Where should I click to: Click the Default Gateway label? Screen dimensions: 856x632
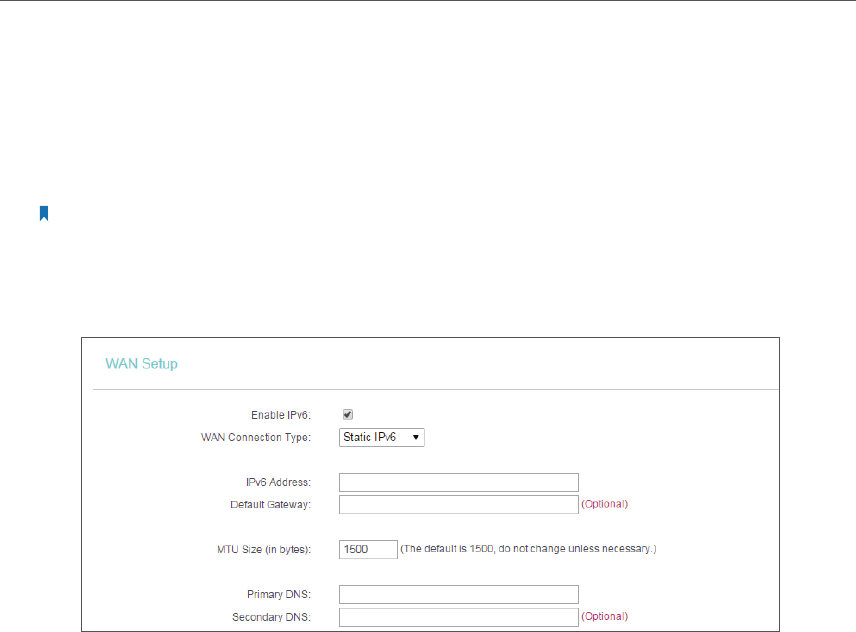(270, 505)
